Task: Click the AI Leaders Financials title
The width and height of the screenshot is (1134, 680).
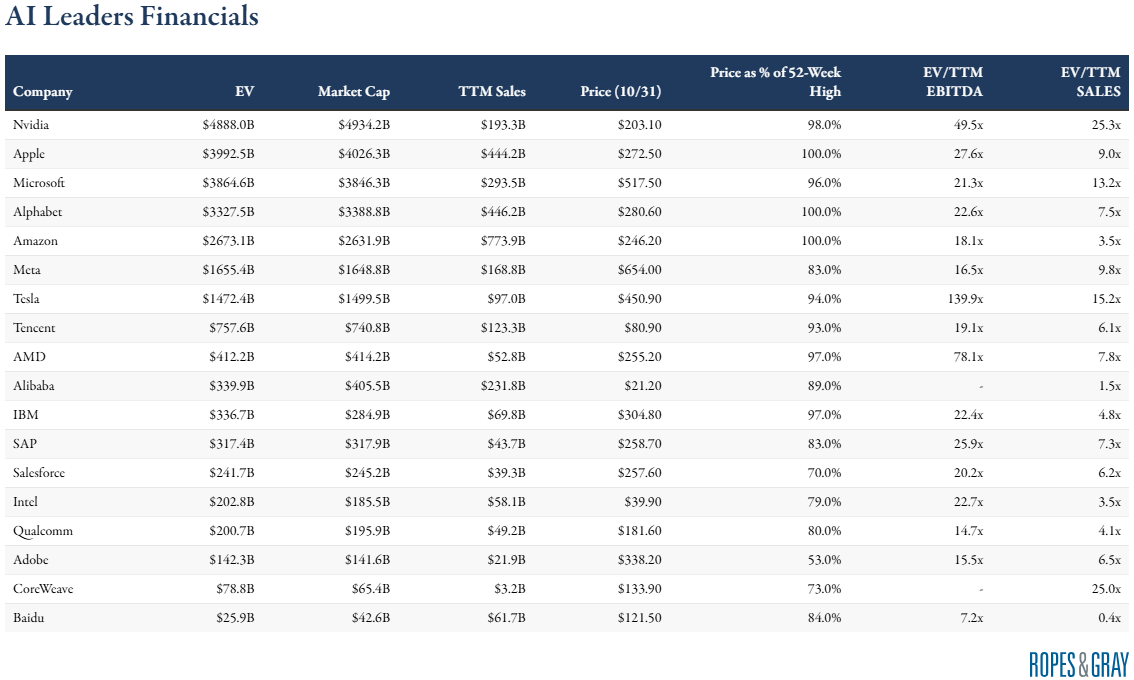Action: pos(132,17)
